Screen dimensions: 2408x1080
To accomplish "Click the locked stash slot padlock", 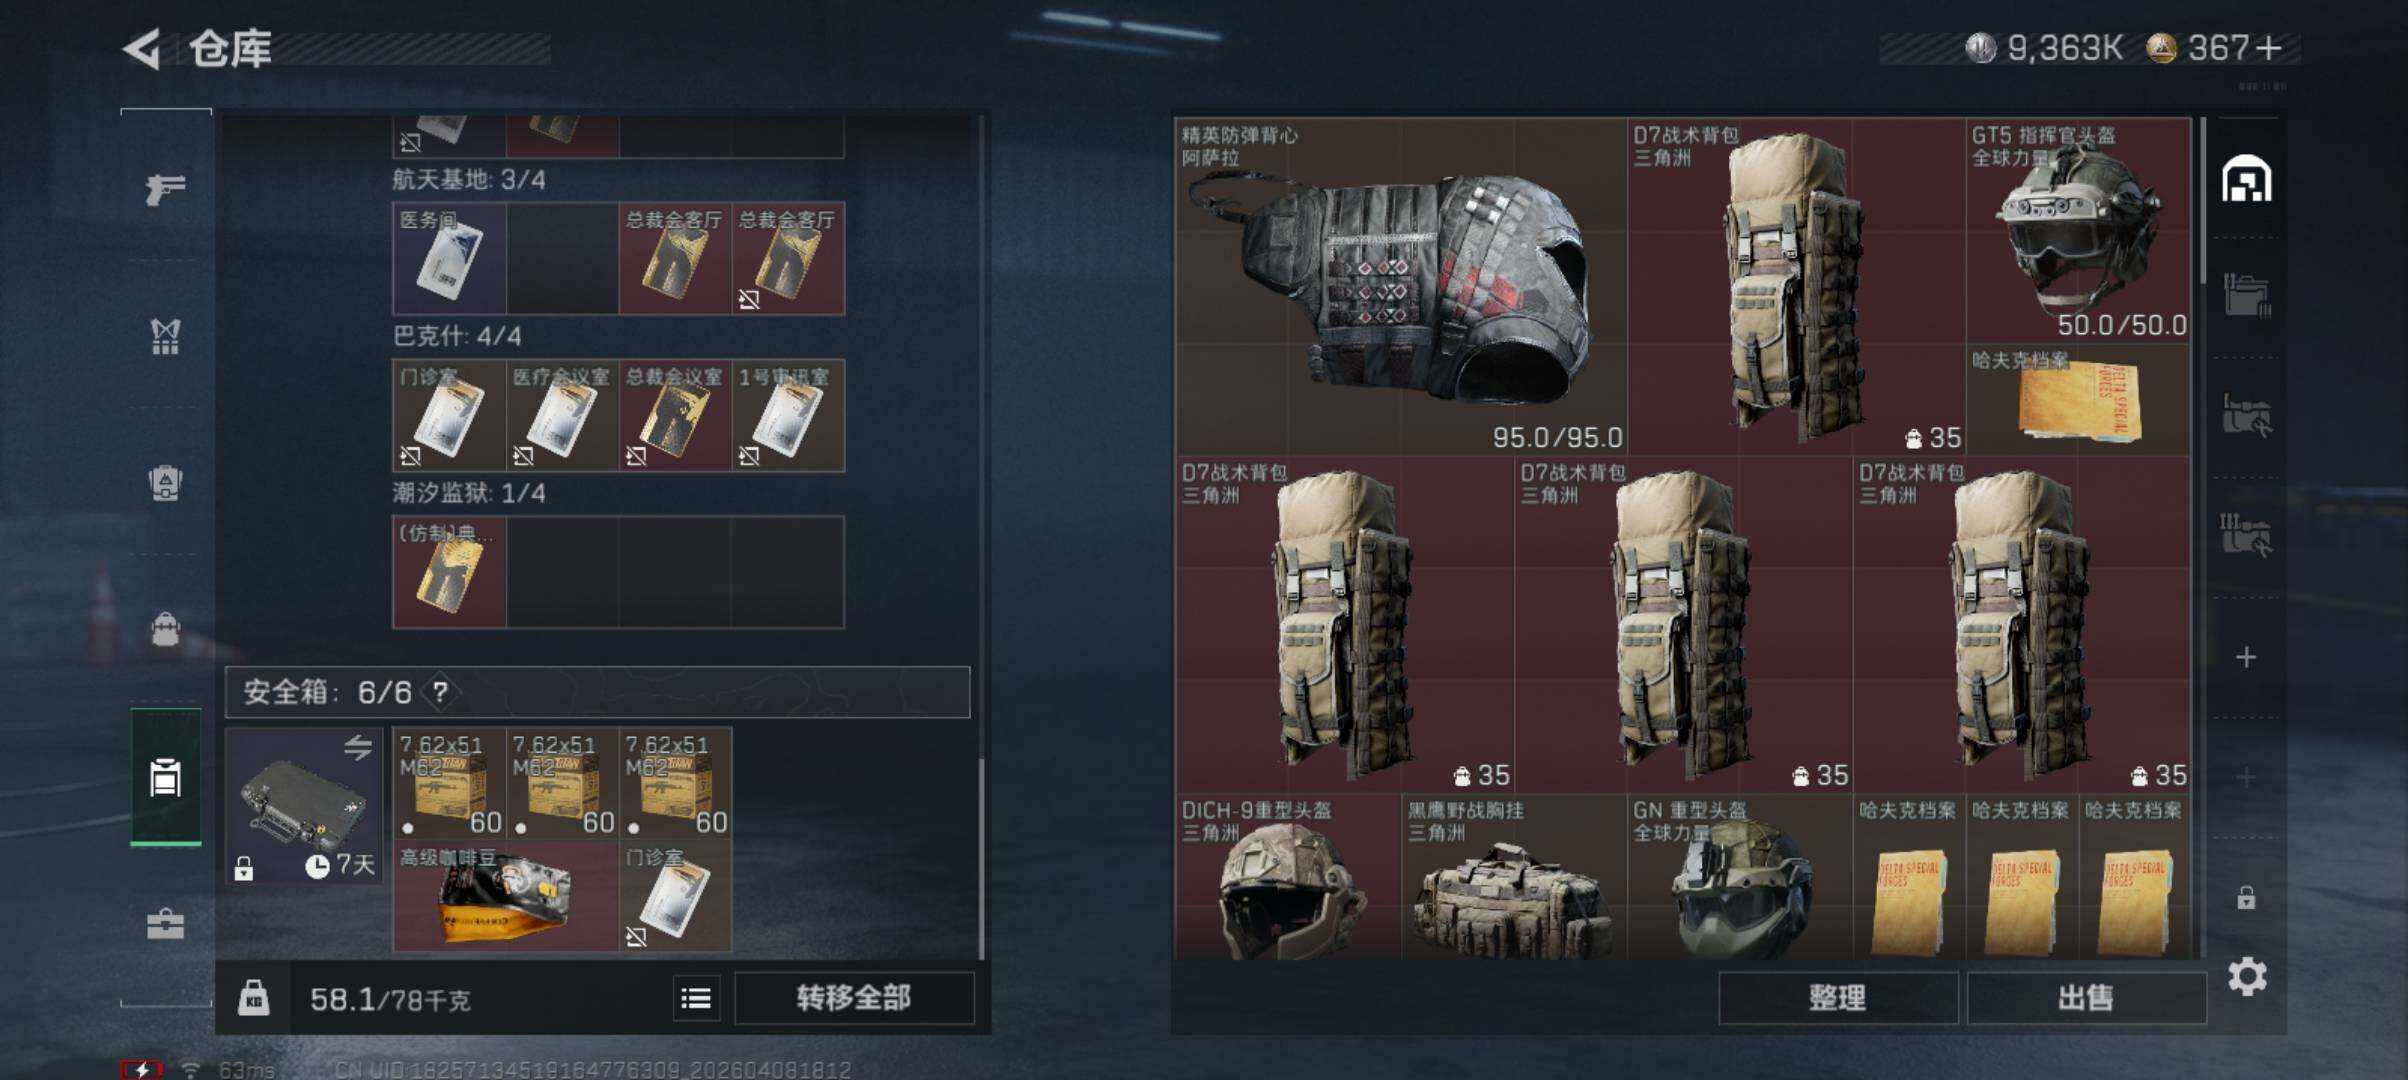I will pos(2246,898).
